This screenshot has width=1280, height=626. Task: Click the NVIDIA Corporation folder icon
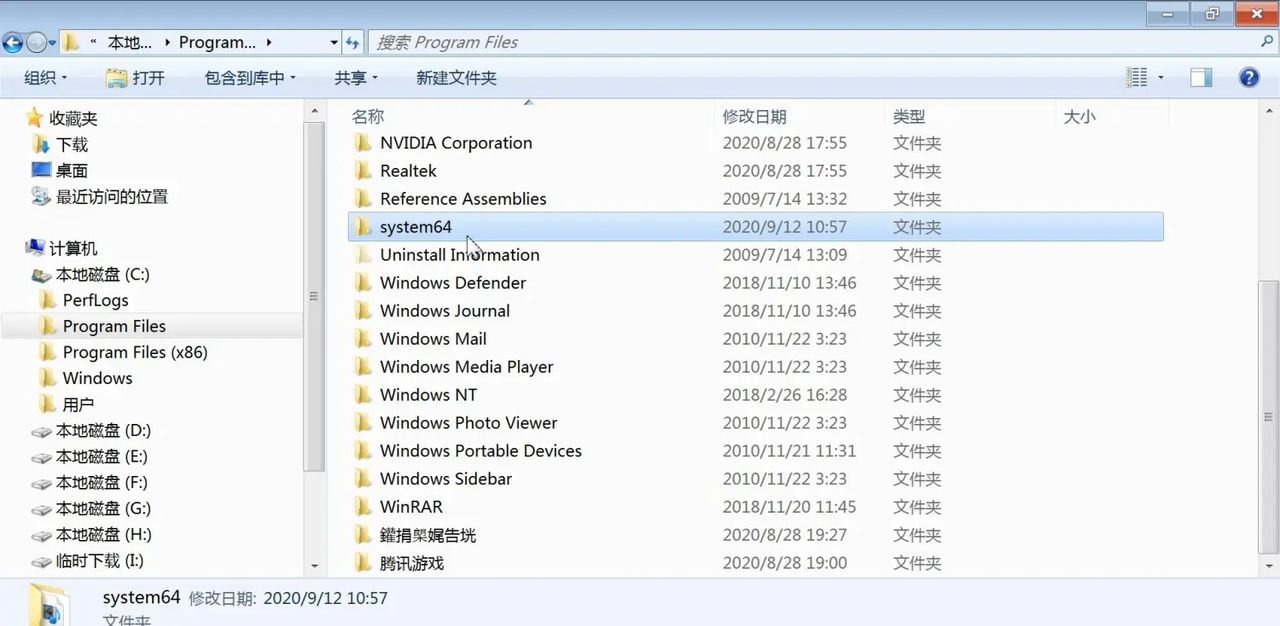coord(363,143)
